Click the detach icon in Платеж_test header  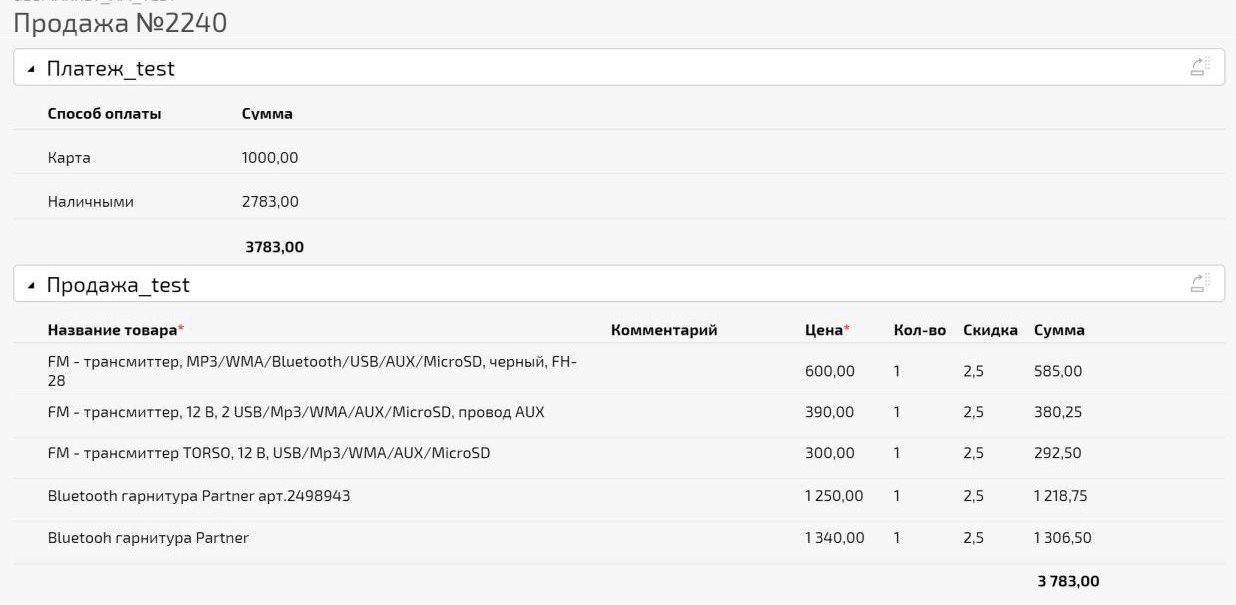[x=1200, y=68]
